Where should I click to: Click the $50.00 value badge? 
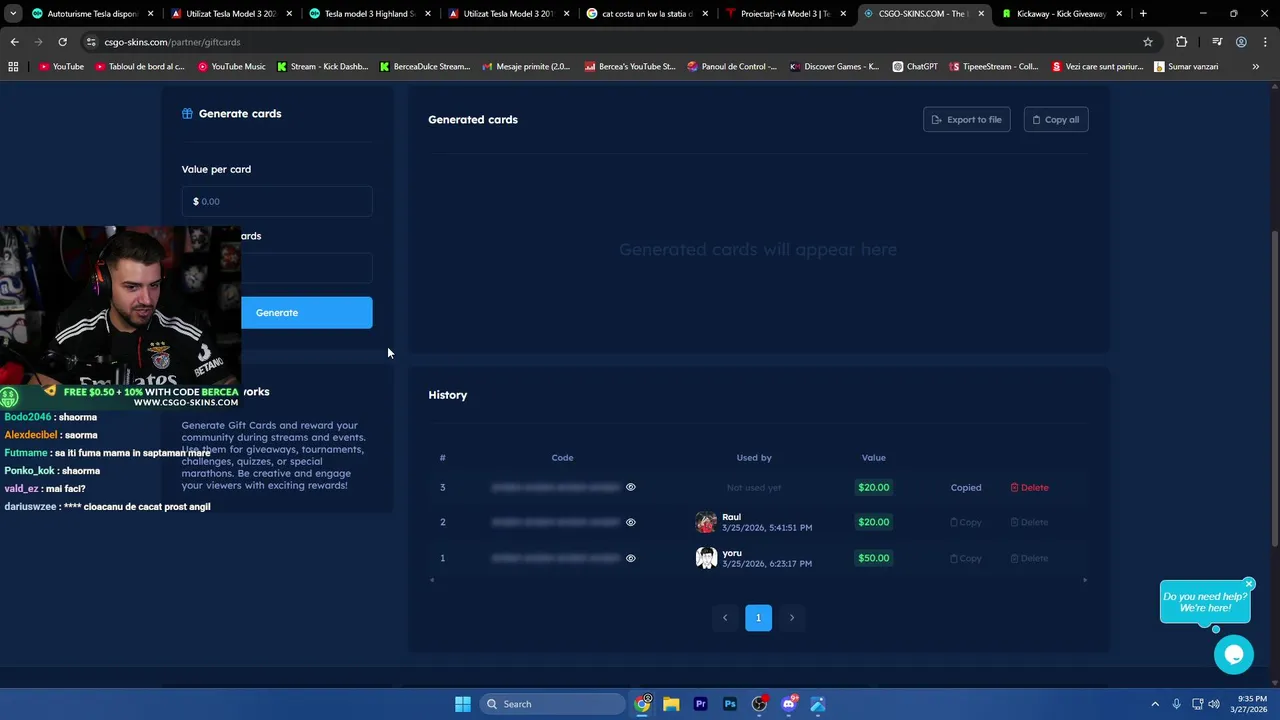873,558
